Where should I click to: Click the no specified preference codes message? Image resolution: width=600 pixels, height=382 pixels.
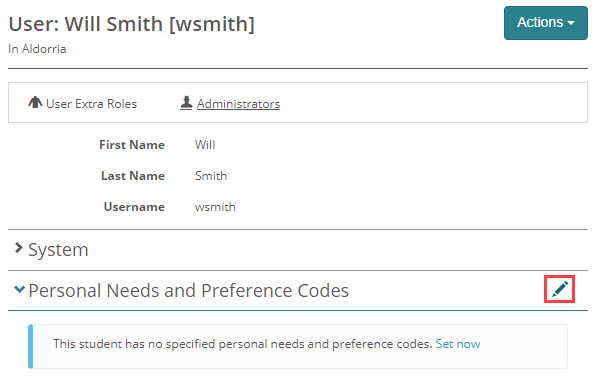tap(243, 344)
